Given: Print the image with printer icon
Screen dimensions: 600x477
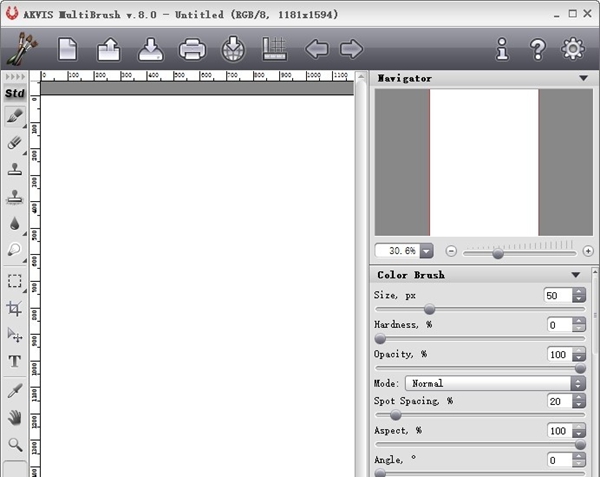Looking at the screenshot, I should [x=192, y=49].
